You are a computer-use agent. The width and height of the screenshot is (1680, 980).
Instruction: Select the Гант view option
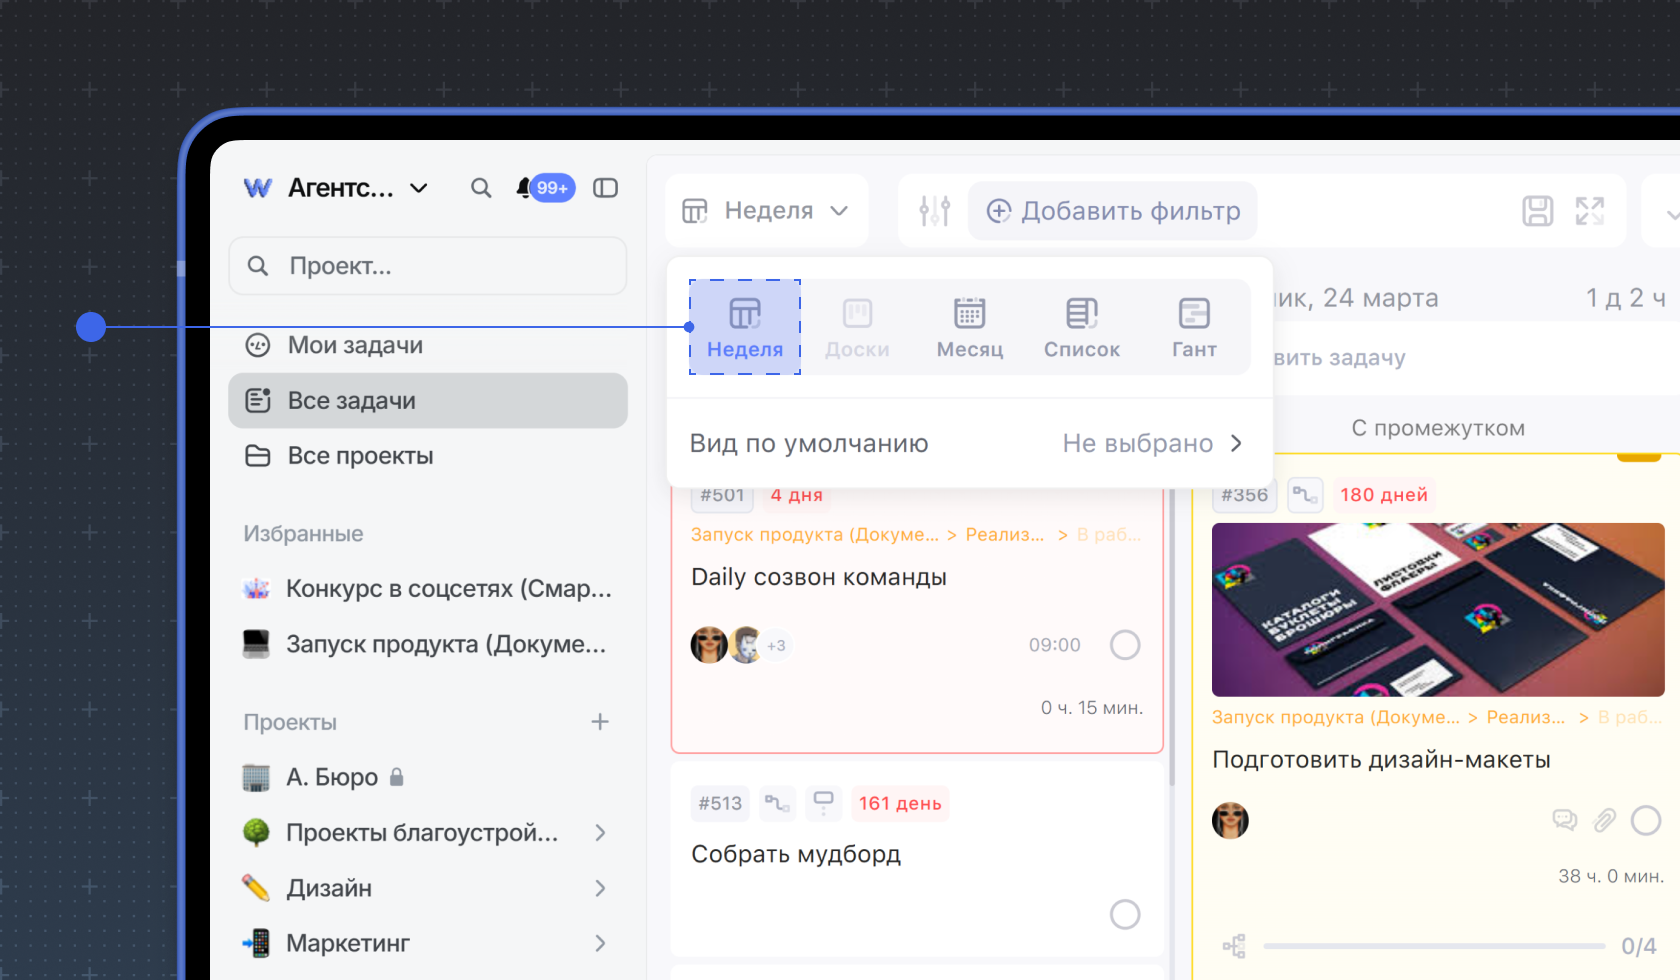pos(1193,328)
